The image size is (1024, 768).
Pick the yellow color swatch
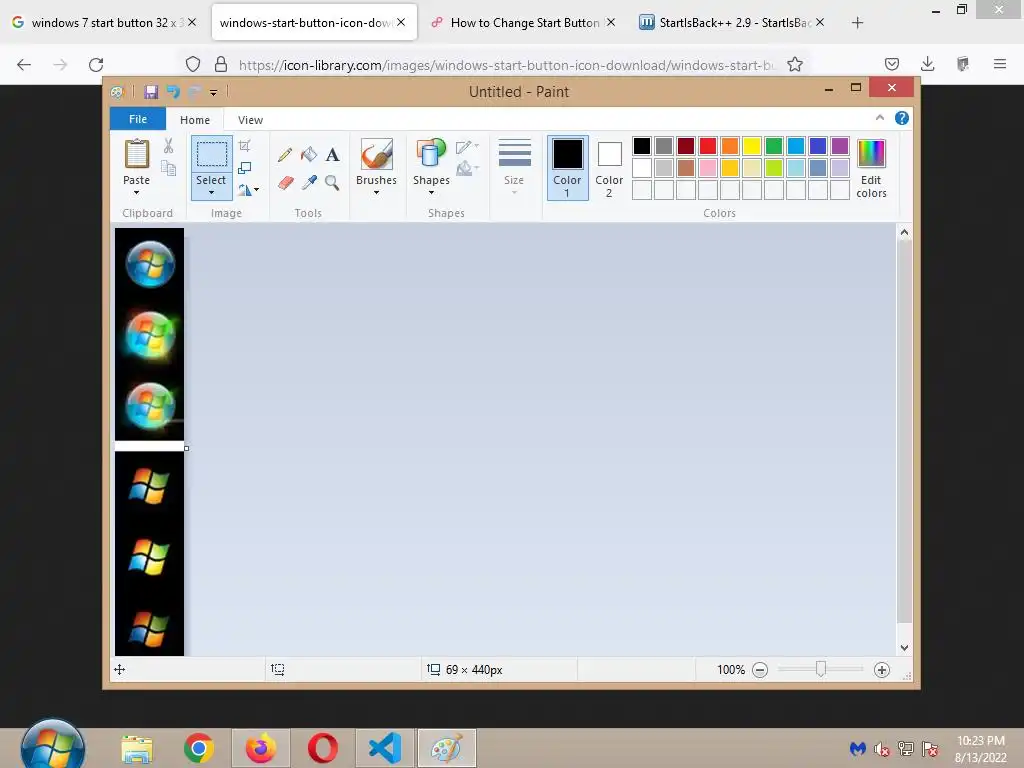pos(752,146)
